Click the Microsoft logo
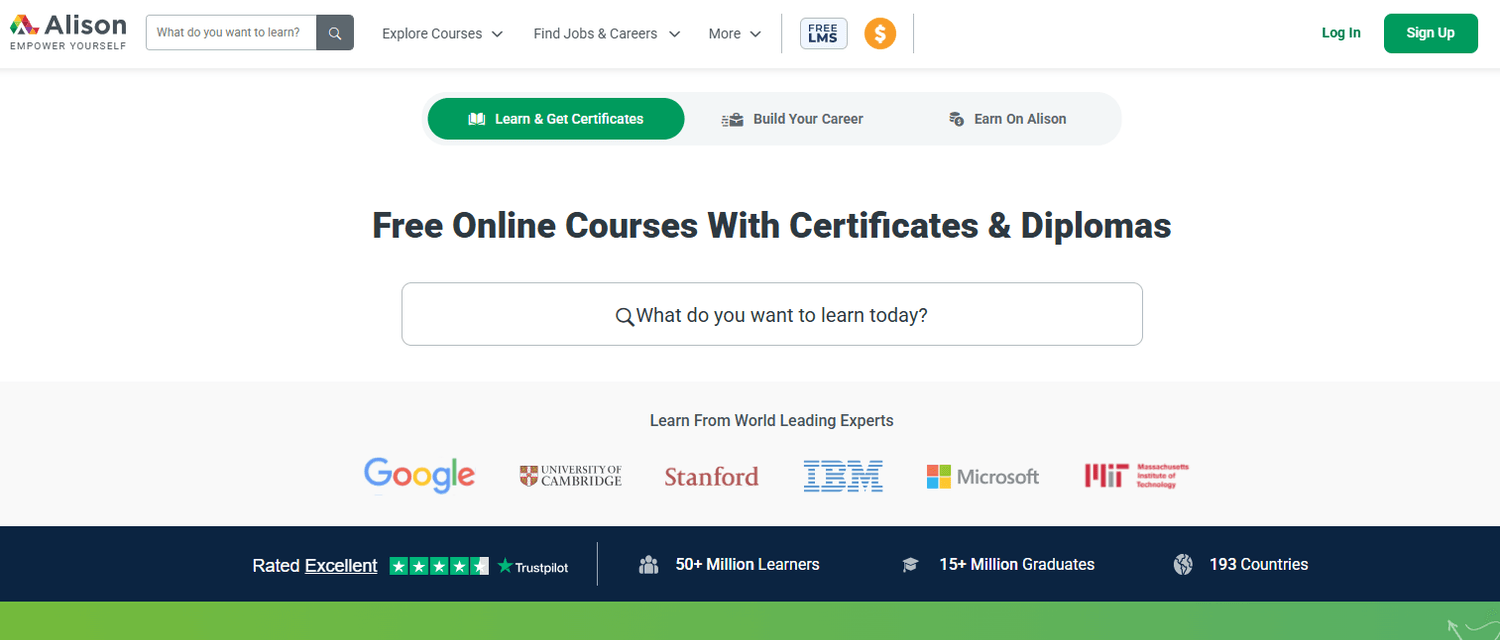The image size is (1500, 640). (x=983, y=477)
